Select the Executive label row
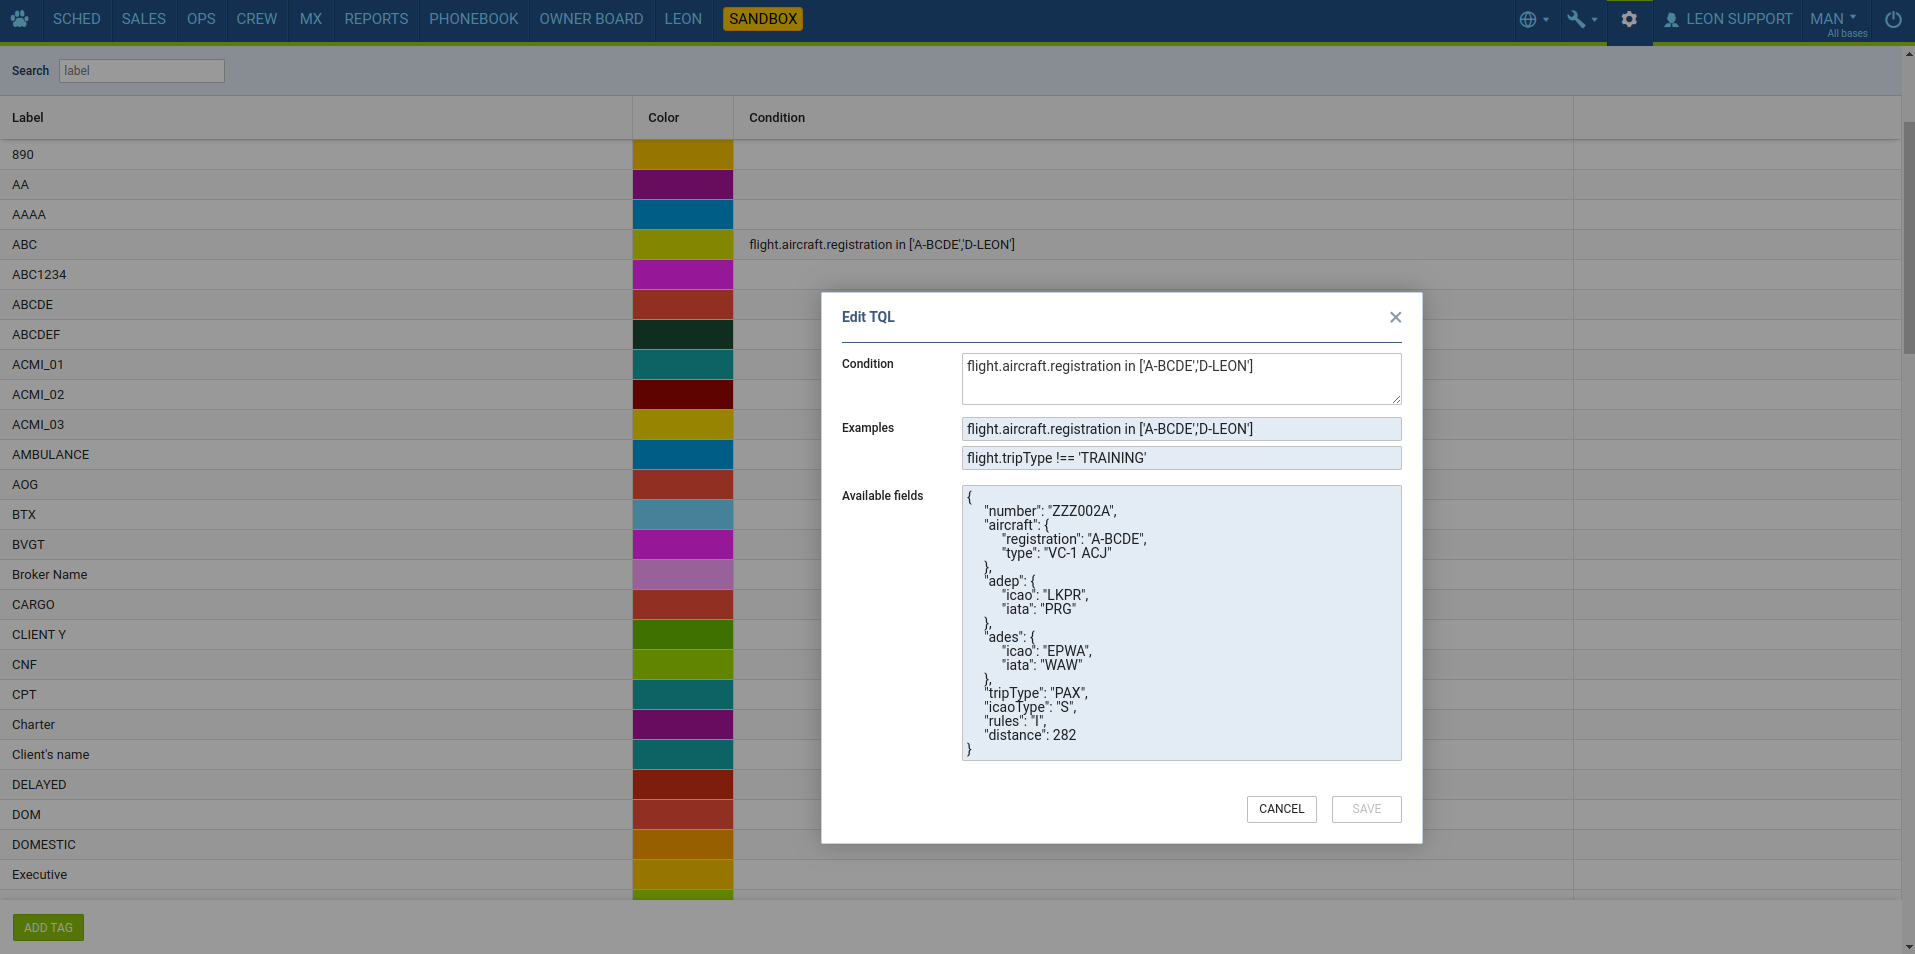 (x=316, y=875)
